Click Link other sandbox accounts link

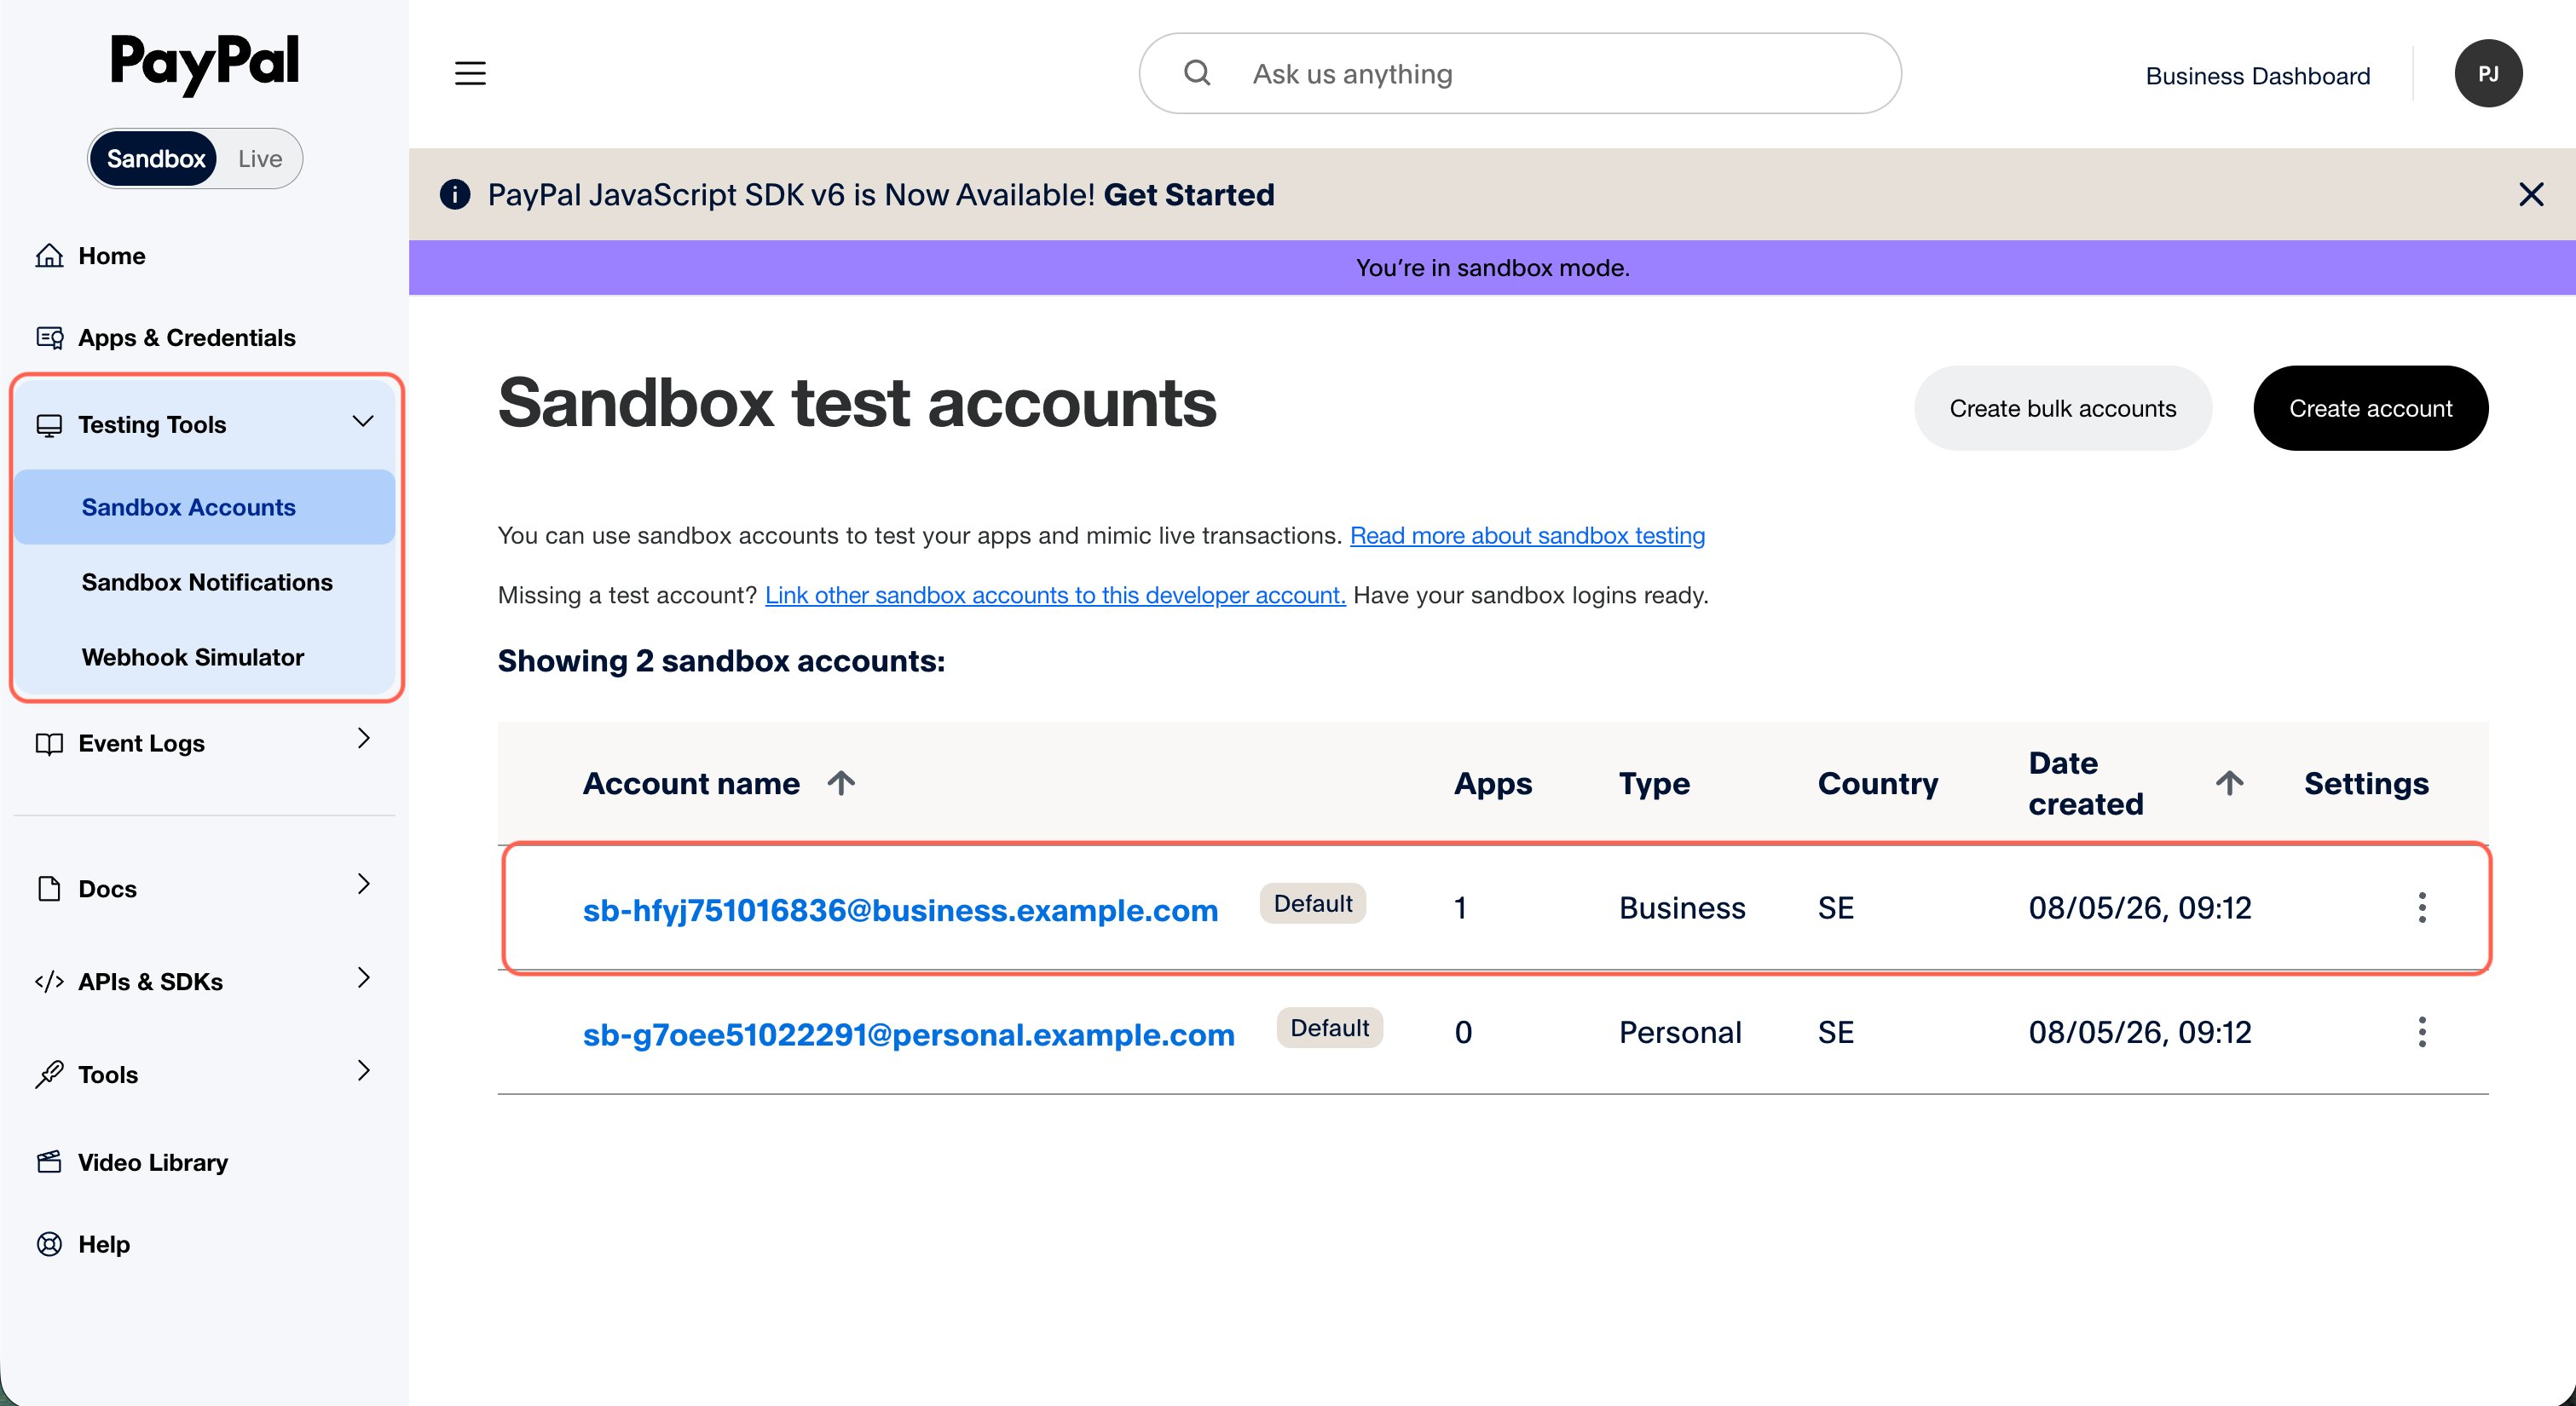pos(1055,595)
